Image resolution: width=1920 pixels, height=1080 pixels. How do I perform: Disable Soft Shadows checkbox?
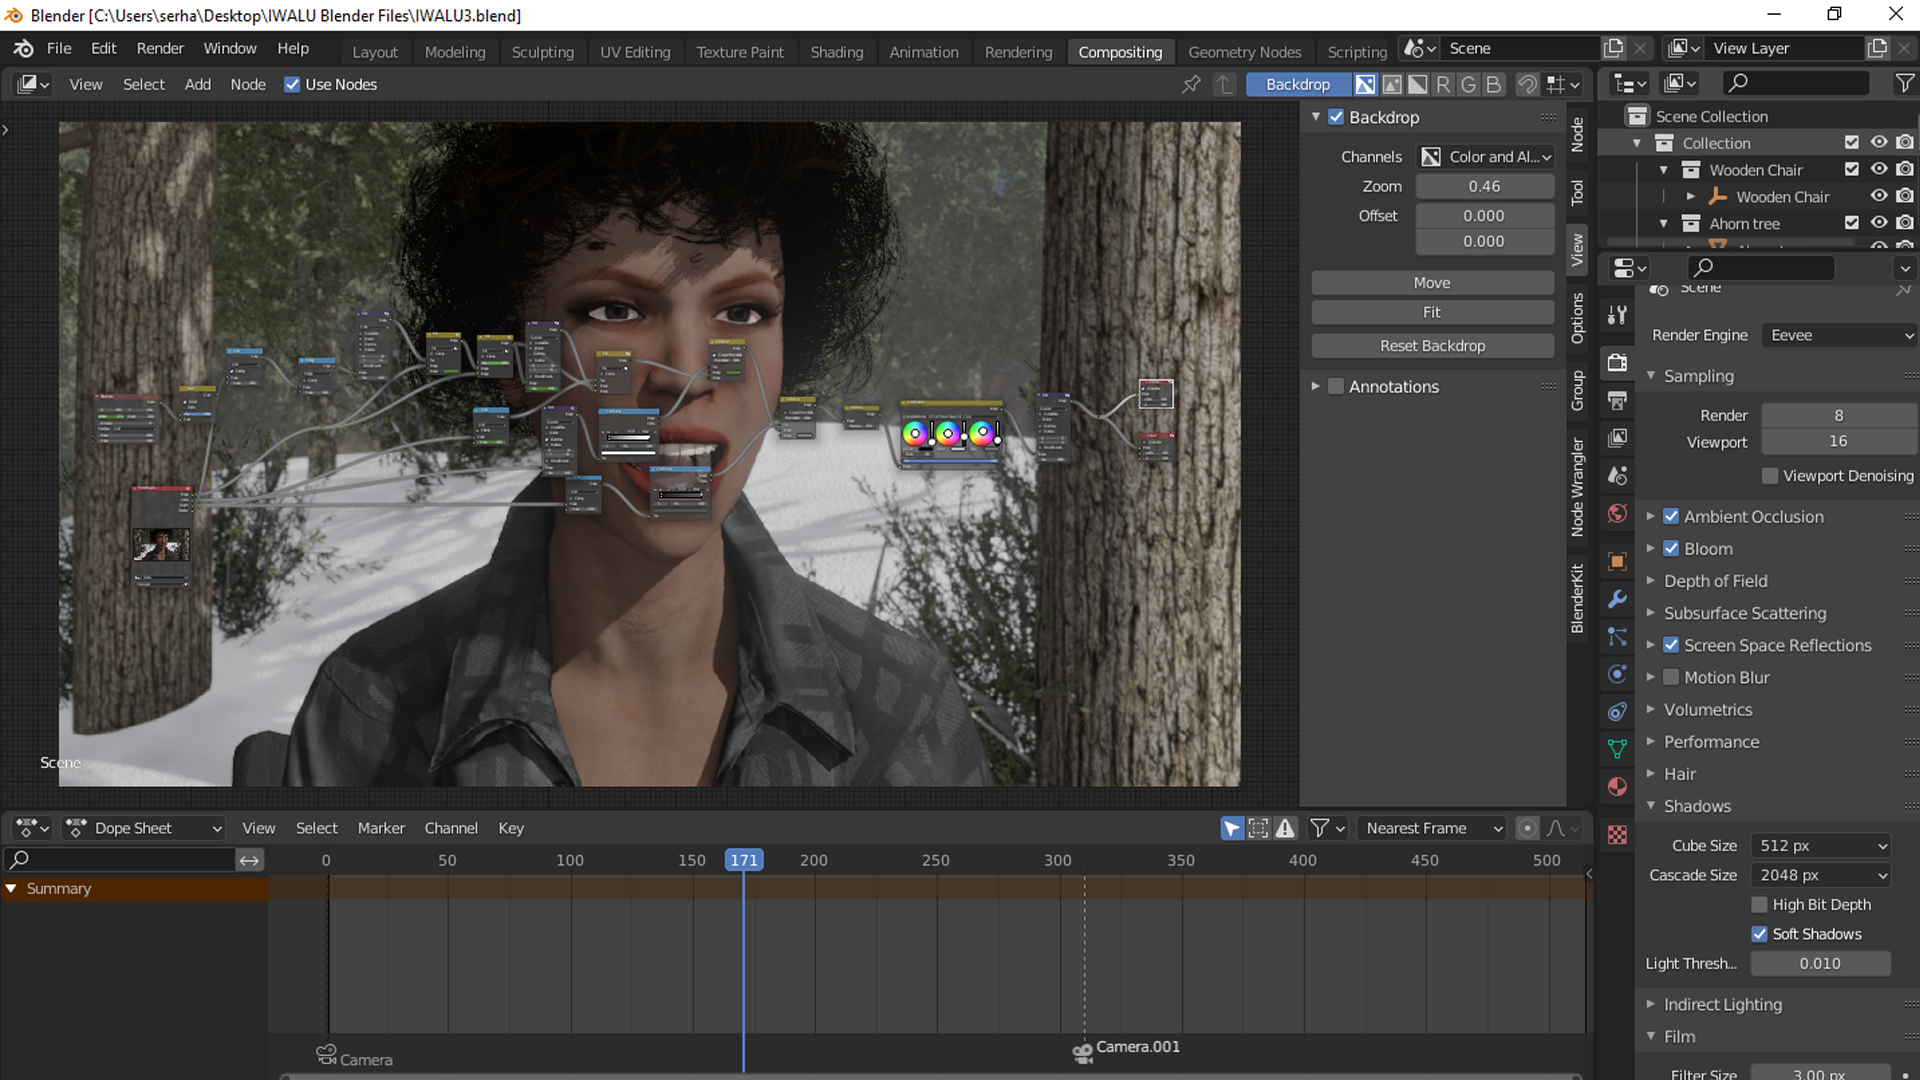pos(1760,934)
